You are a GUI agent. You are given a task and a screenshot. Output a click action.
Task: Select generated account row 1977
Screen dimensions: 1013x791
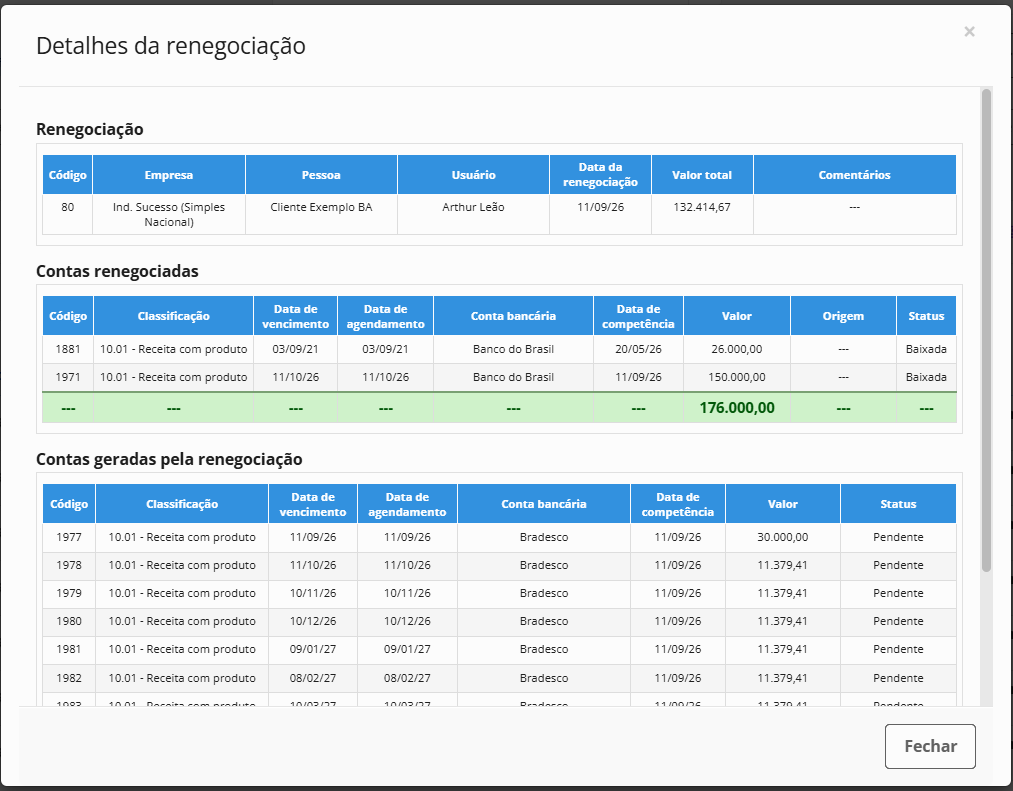coord(499,537)
